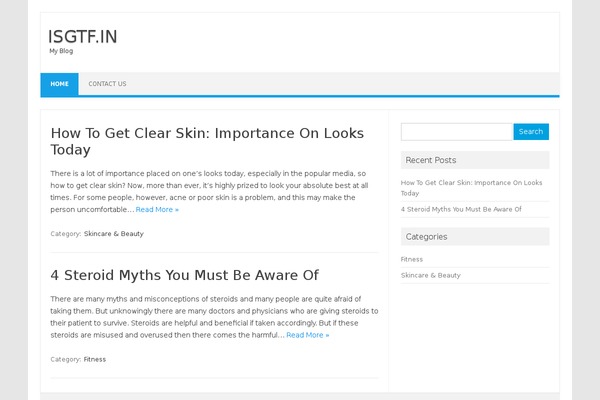Open recent post 'How To Get Clear Skin' in sidebar
The height and width of the screenshot is (400, 600).
pyautogui.click(x=471, y=188)
